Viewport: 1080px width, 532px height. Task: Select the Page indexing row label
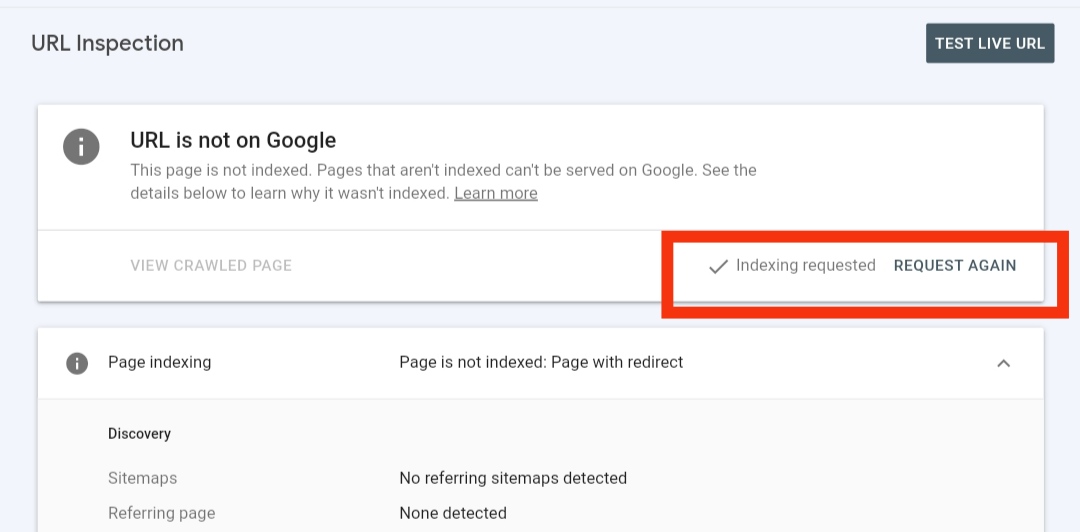tap(159, 362)
